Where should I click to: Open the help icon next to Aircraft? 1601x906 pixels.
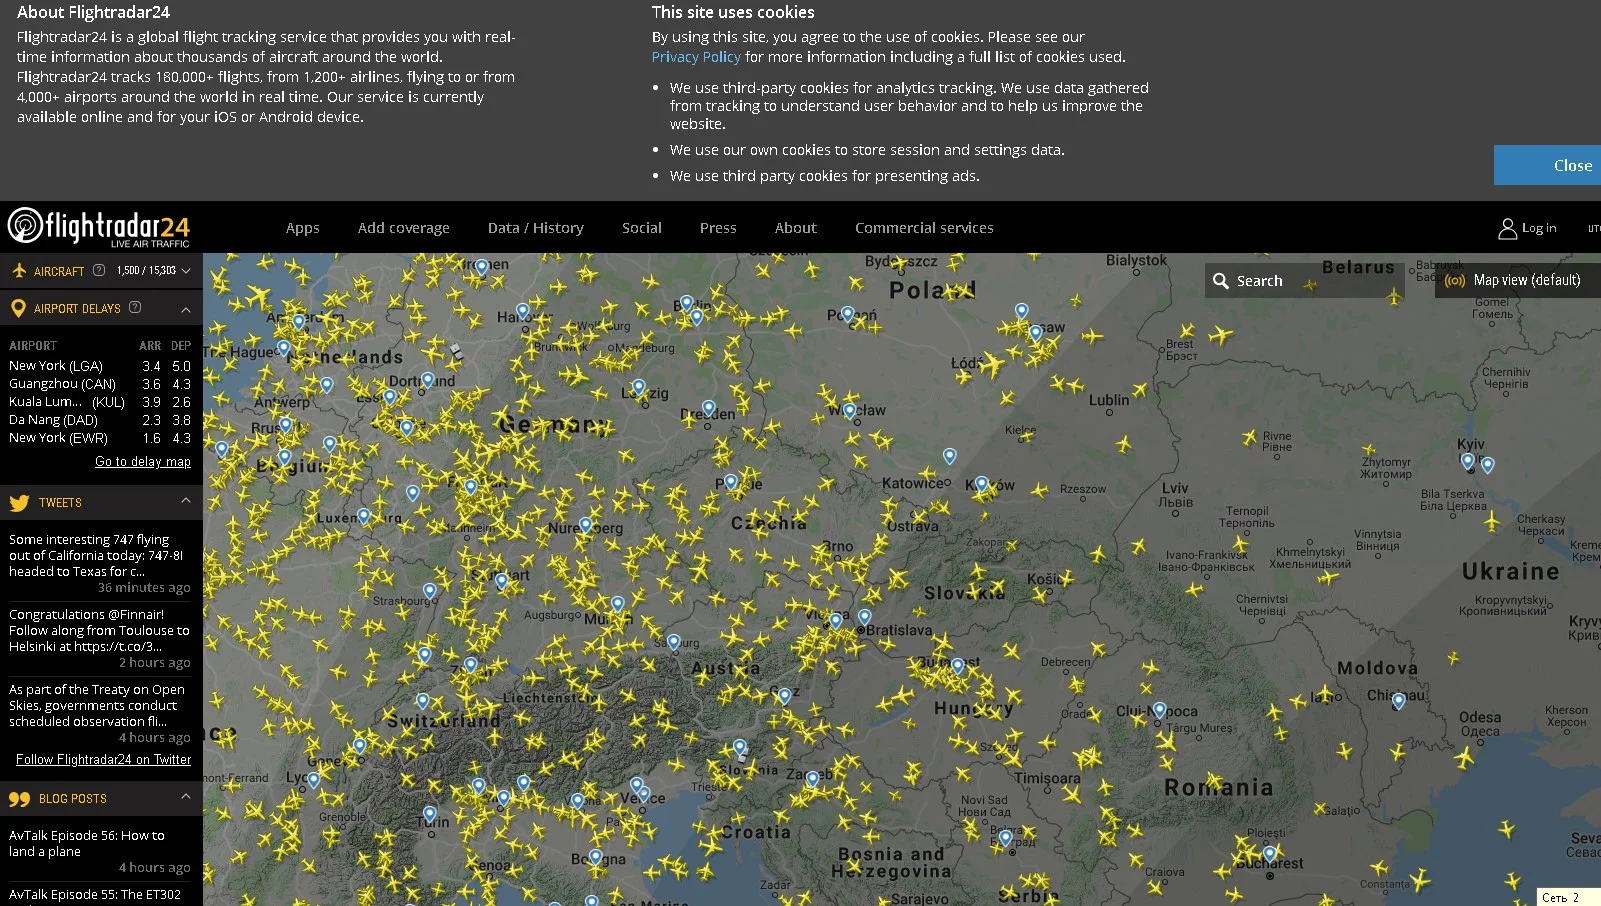99,270
